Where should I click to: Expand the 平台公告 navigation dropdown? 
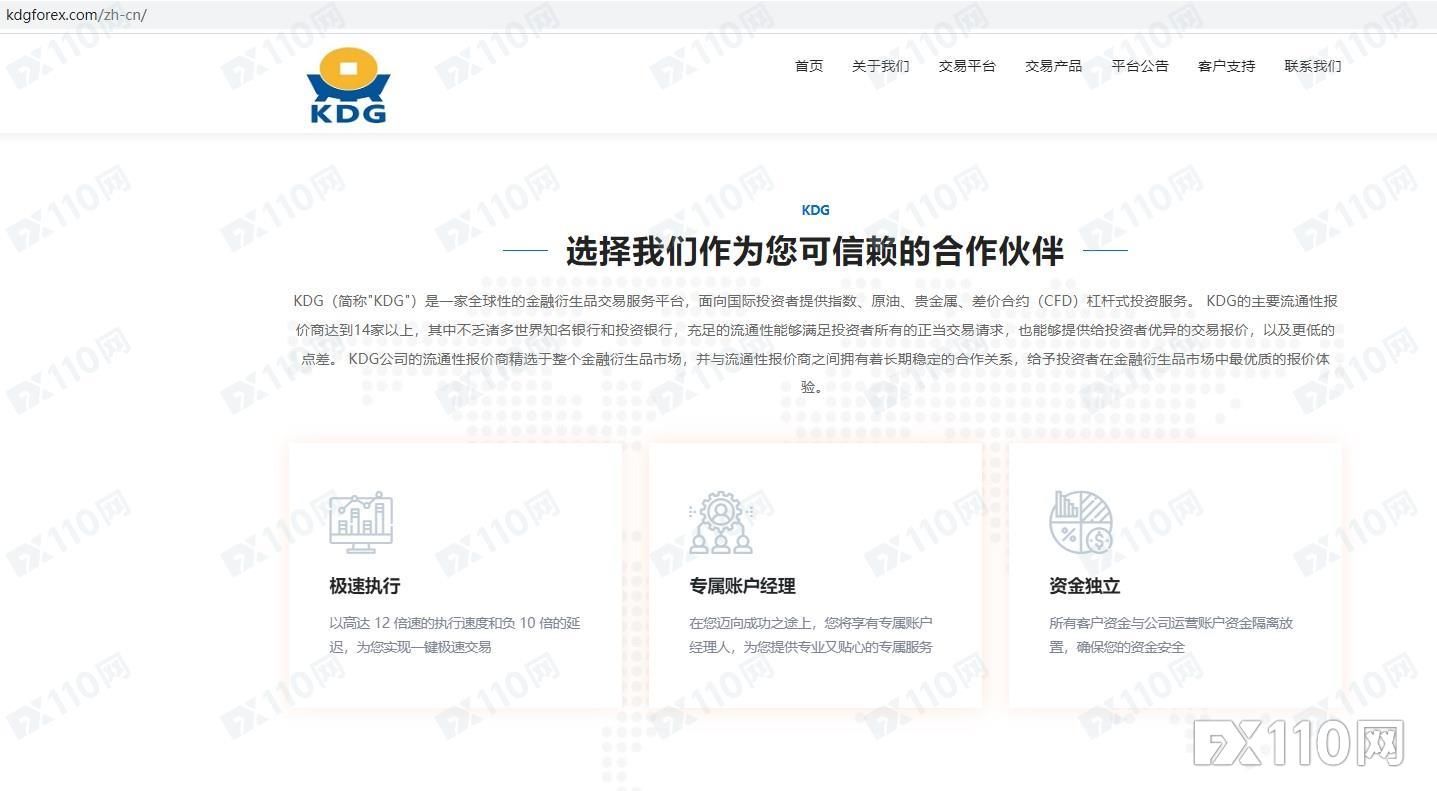pyautogui.click(x=1139, y=66)
